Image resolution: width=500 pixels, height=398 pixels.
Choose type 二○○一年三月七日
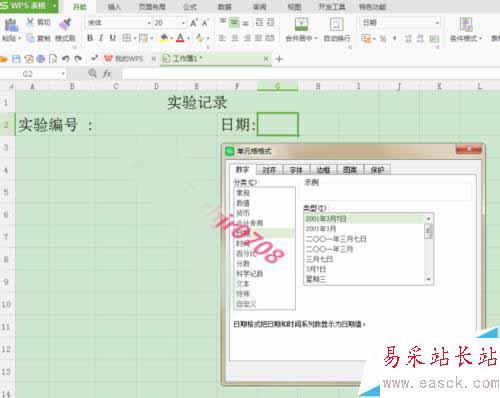pos(364,239)
